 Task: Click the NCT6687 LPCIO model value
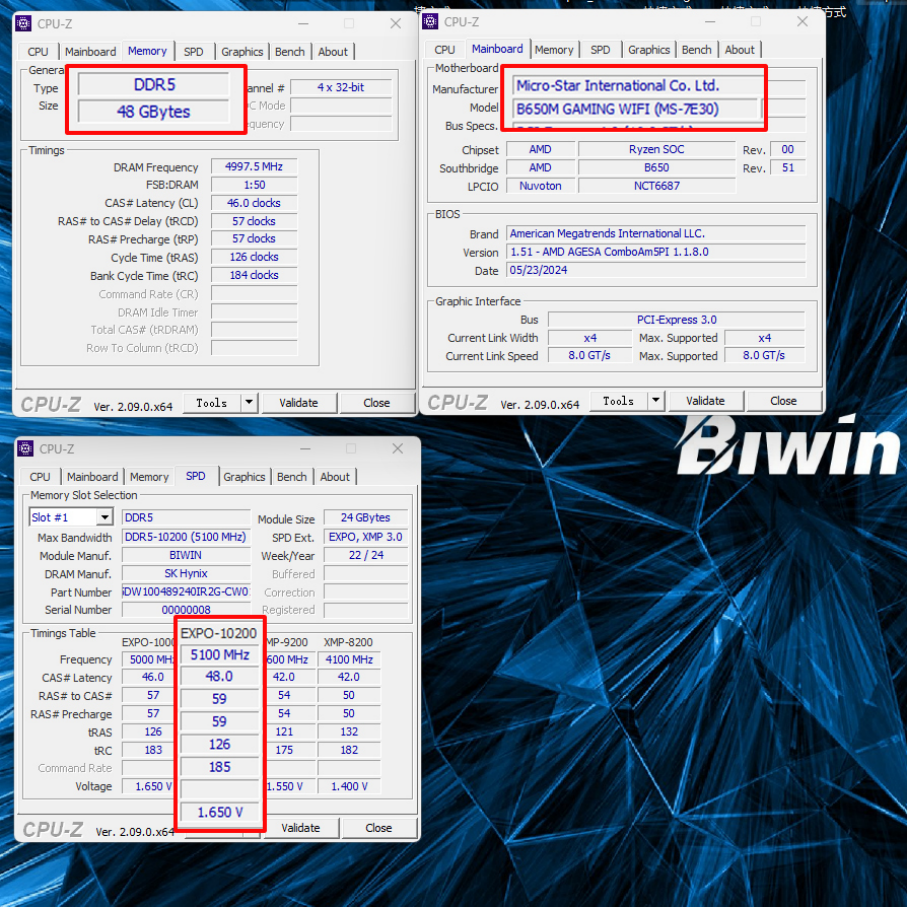657,186
